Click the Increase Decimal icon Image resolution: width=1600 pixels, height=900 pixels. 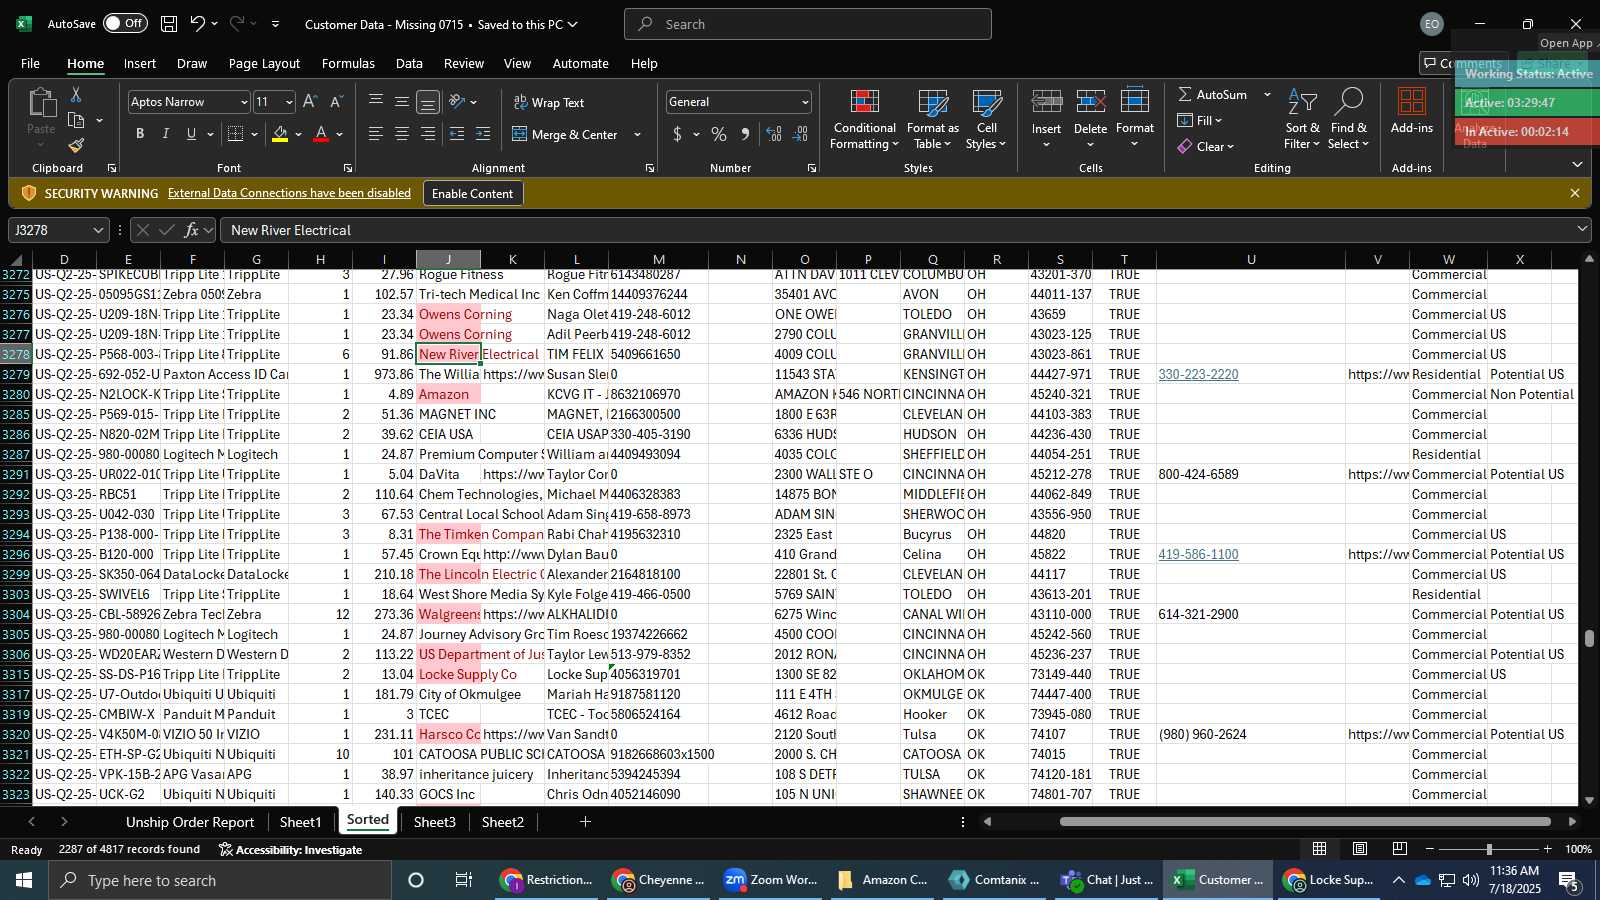(x=774, y=134)
